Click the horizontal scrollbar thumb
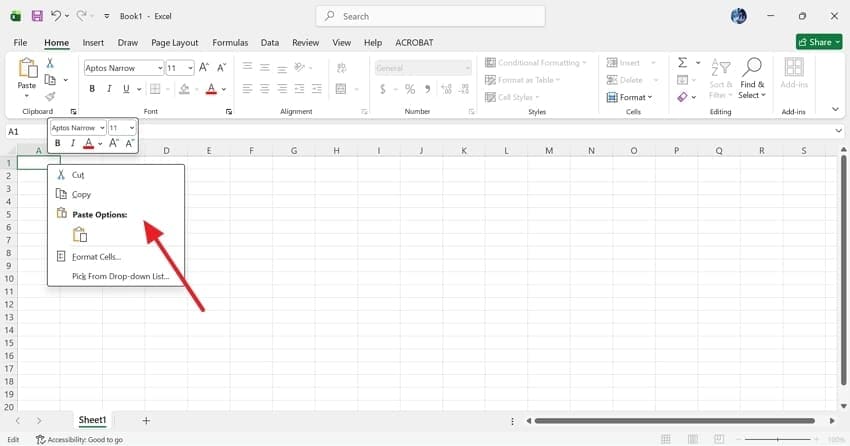Screen dimensions: 850x446 674,421
